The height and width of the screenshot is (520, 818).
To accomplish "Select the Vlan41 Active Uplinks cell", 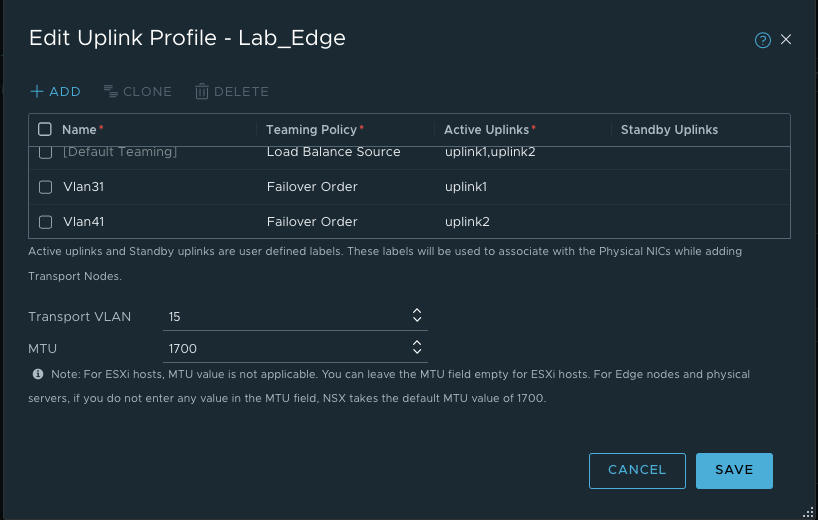I will 467,222.
